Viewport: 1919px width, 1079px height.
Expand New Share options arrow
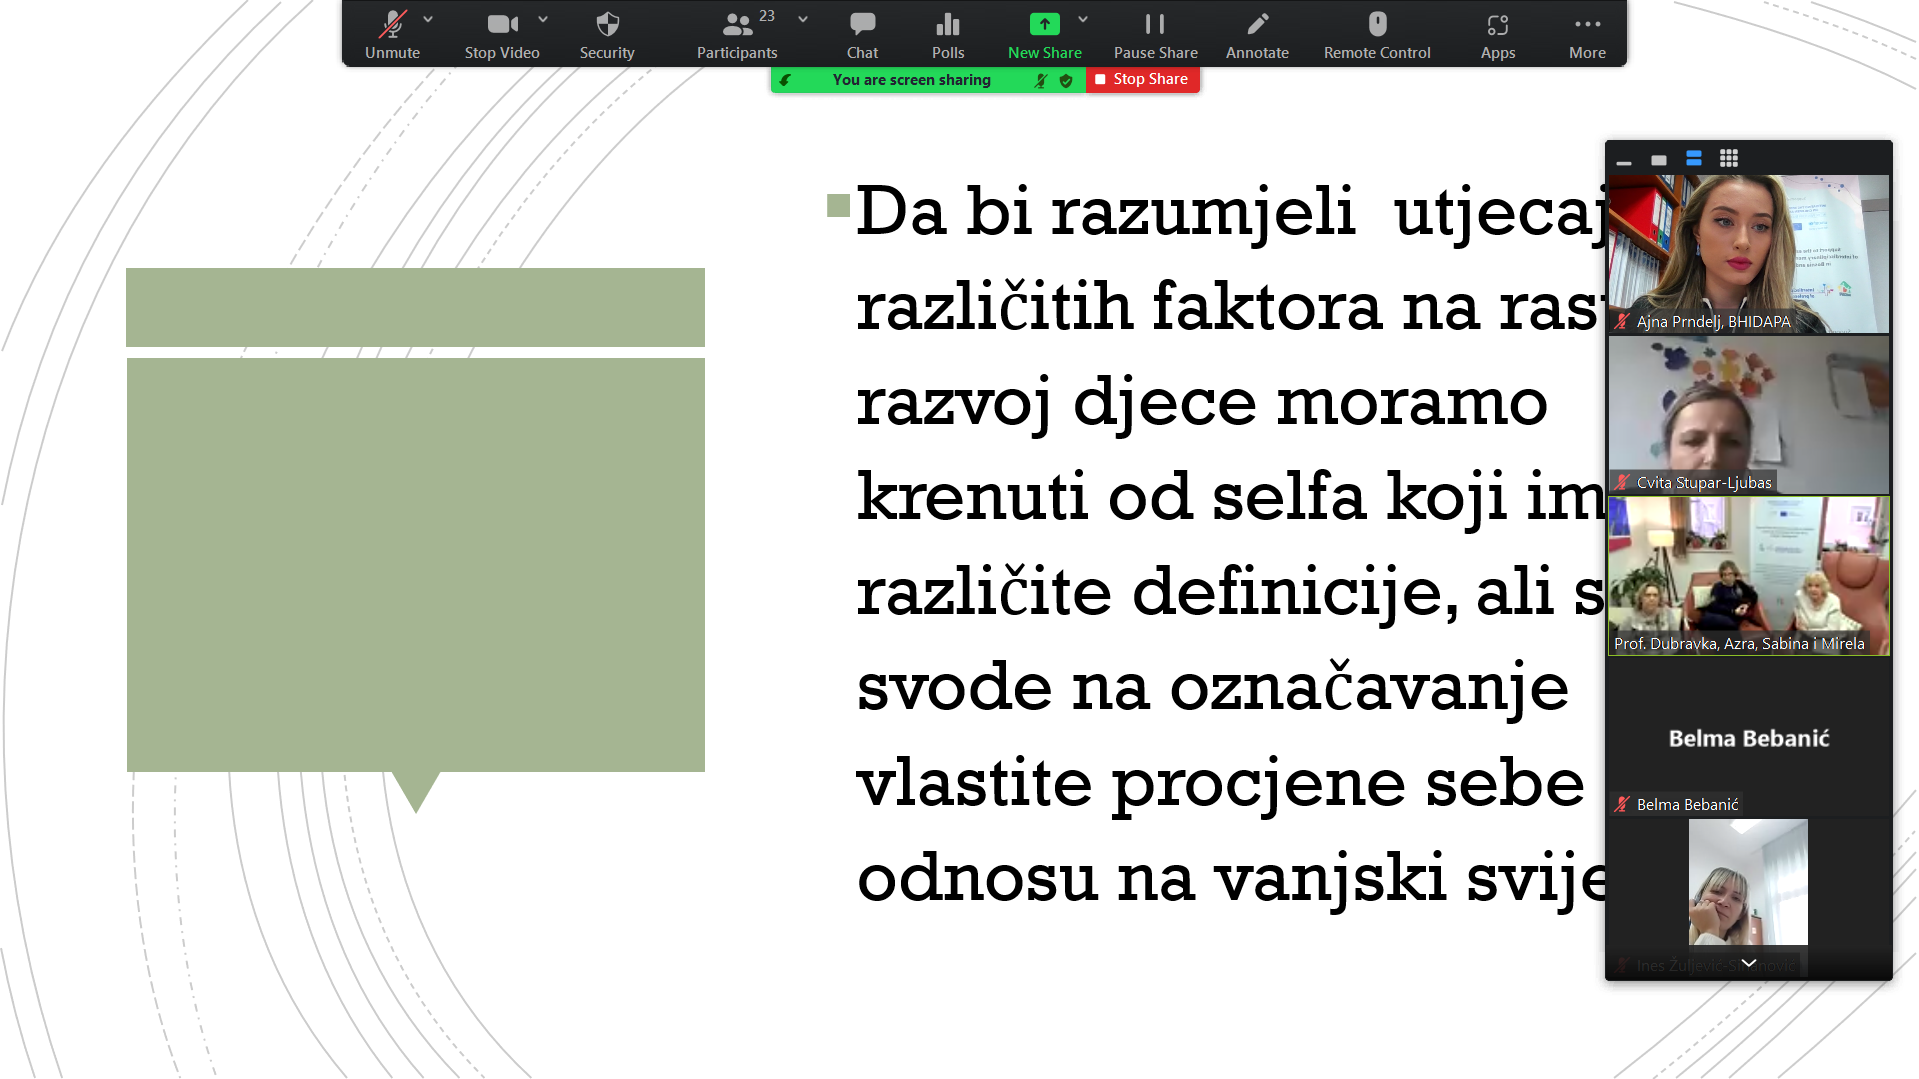pos(1083,19)
